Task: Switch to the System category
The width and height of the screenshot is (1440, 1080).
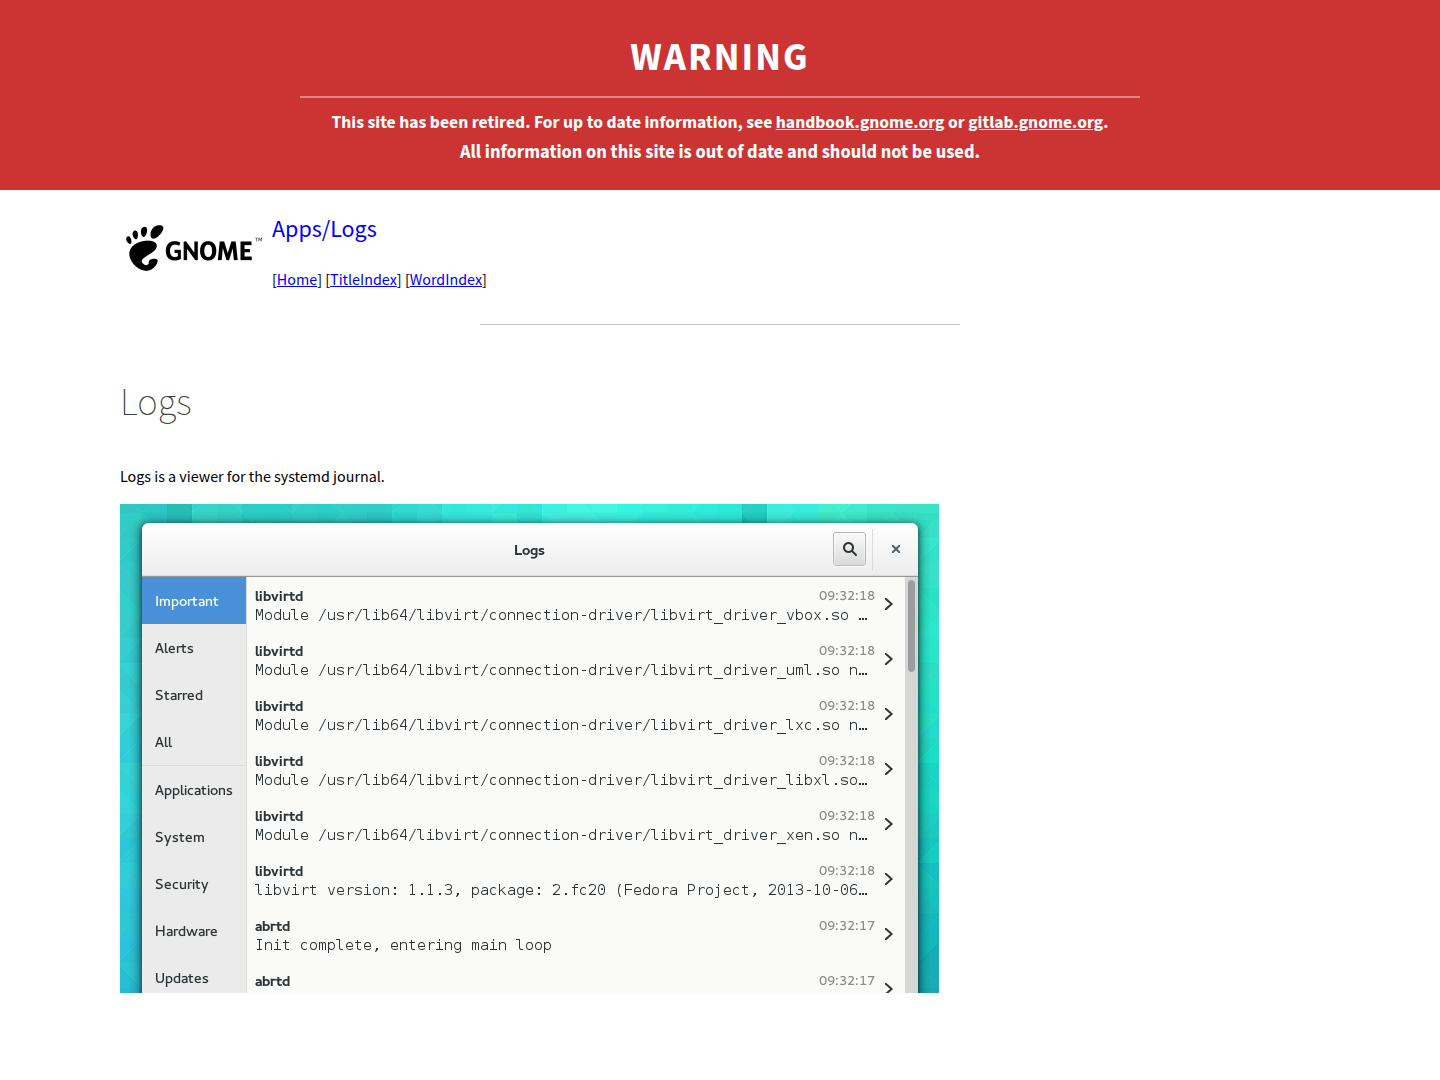Action: tap(194, 837)
